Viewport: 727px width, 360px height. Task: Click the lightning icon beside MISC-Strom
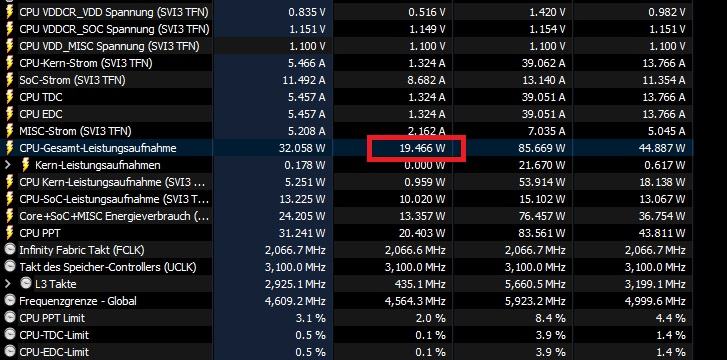tap(9, 131)
